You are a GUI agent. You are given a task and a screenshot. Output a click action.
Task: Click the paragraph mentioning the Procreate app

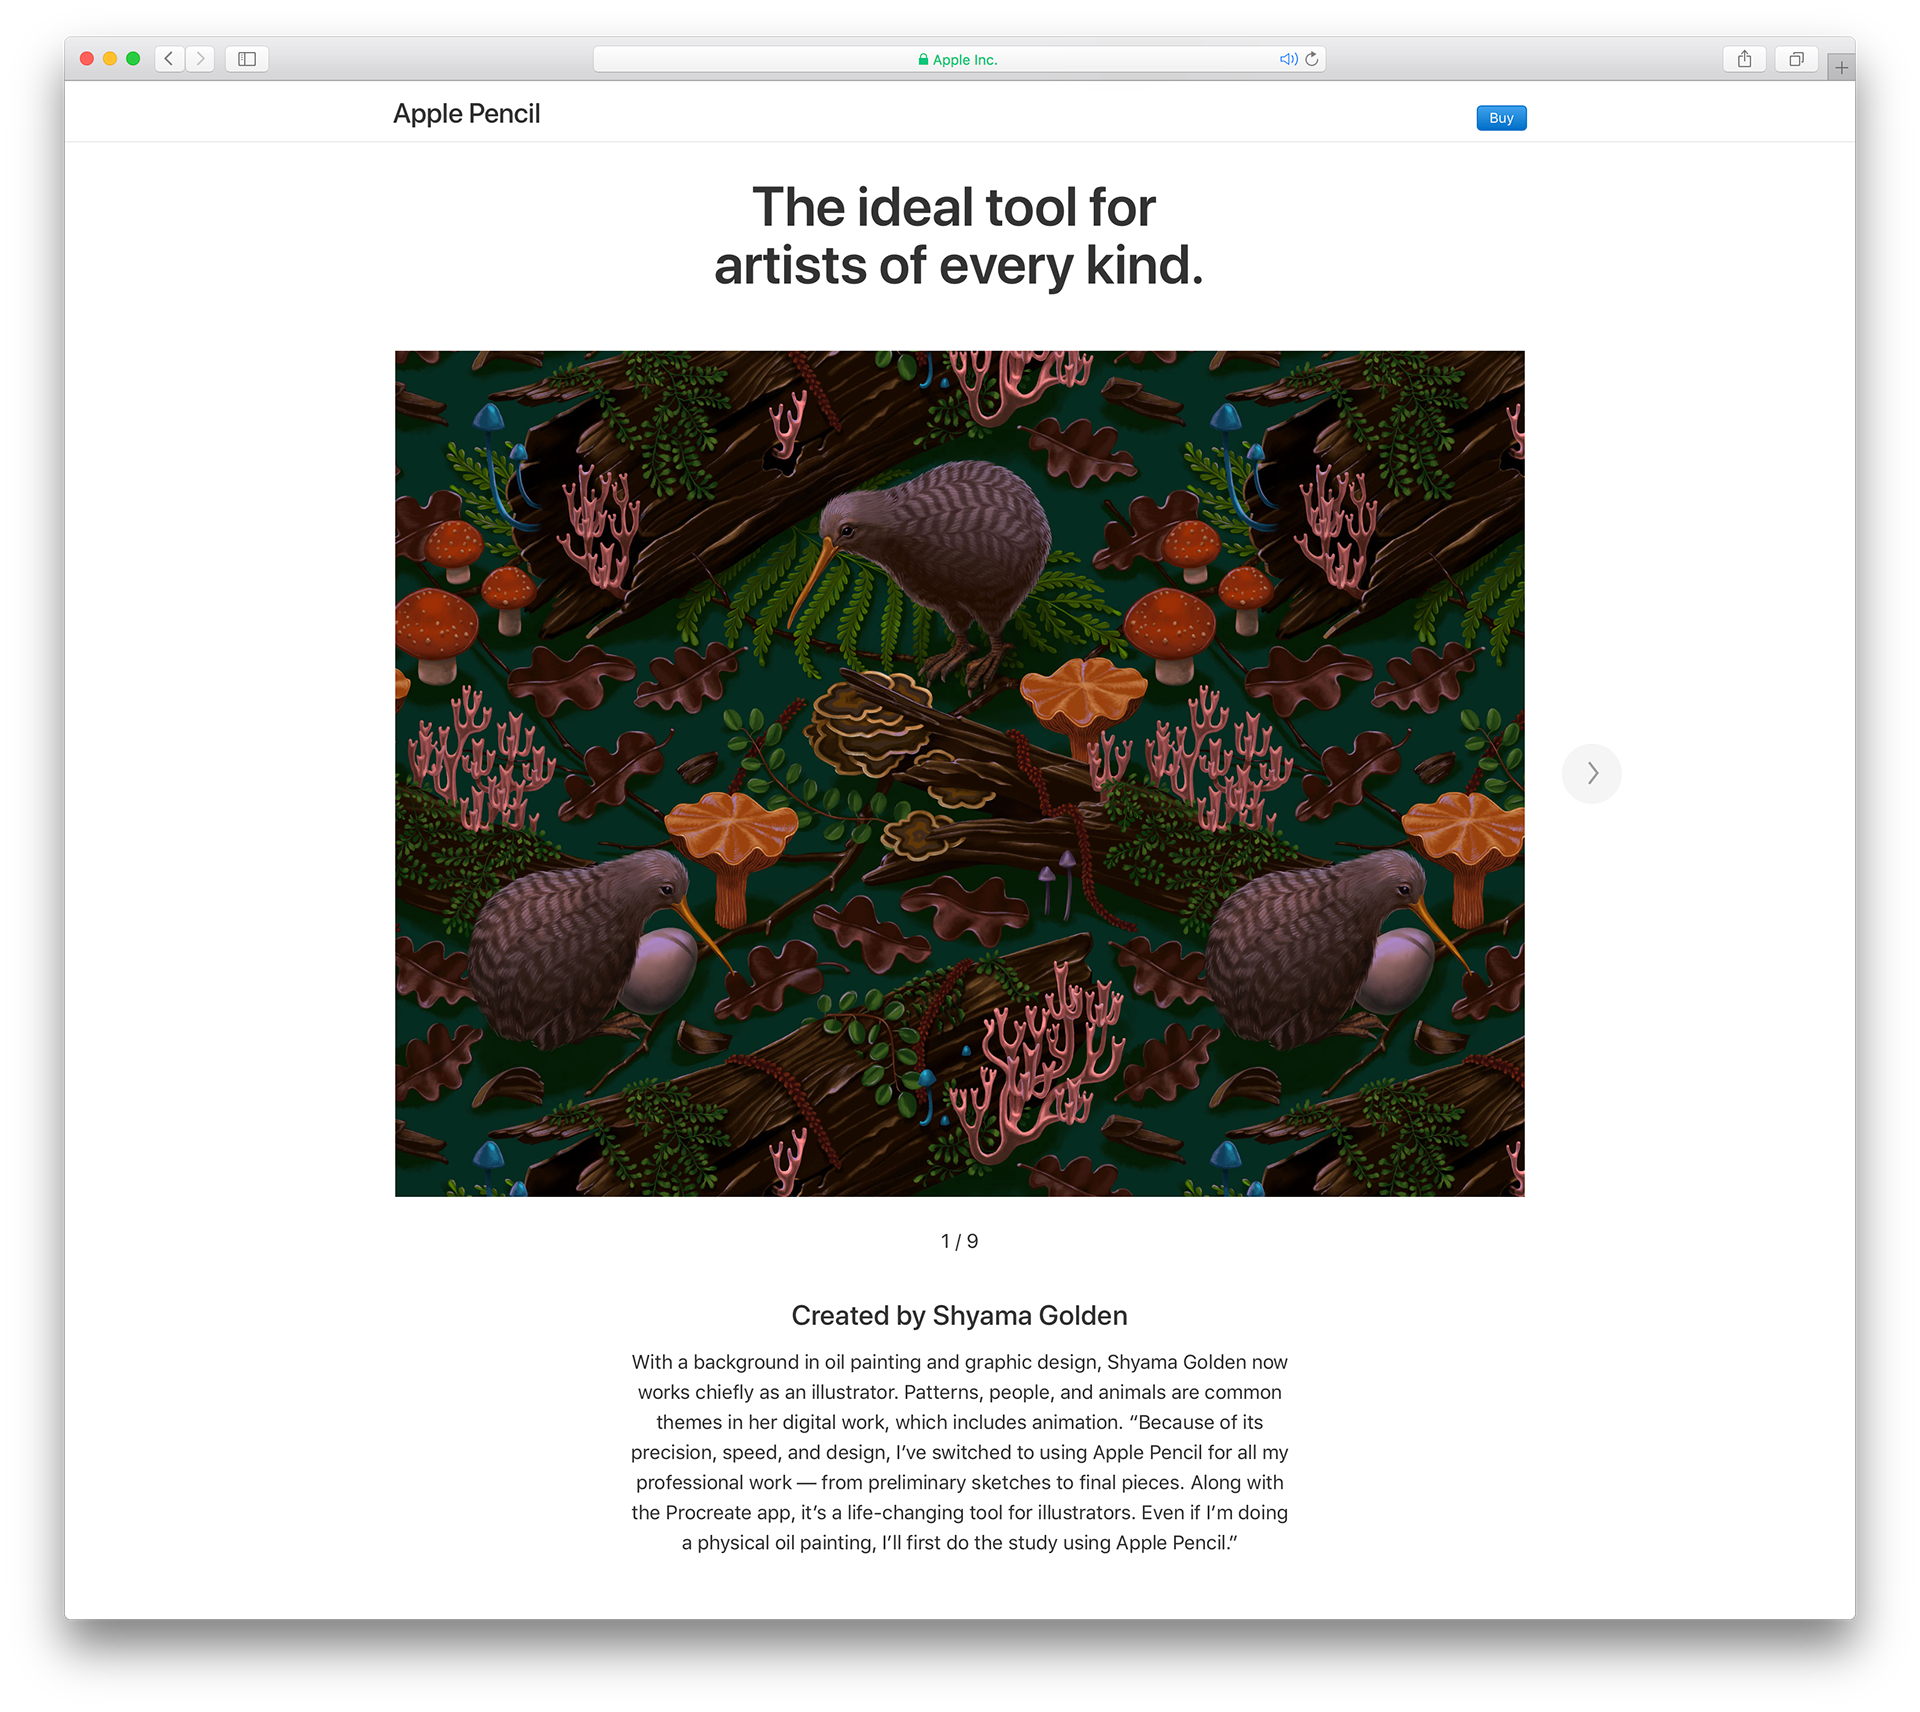tap(960, 1452)
